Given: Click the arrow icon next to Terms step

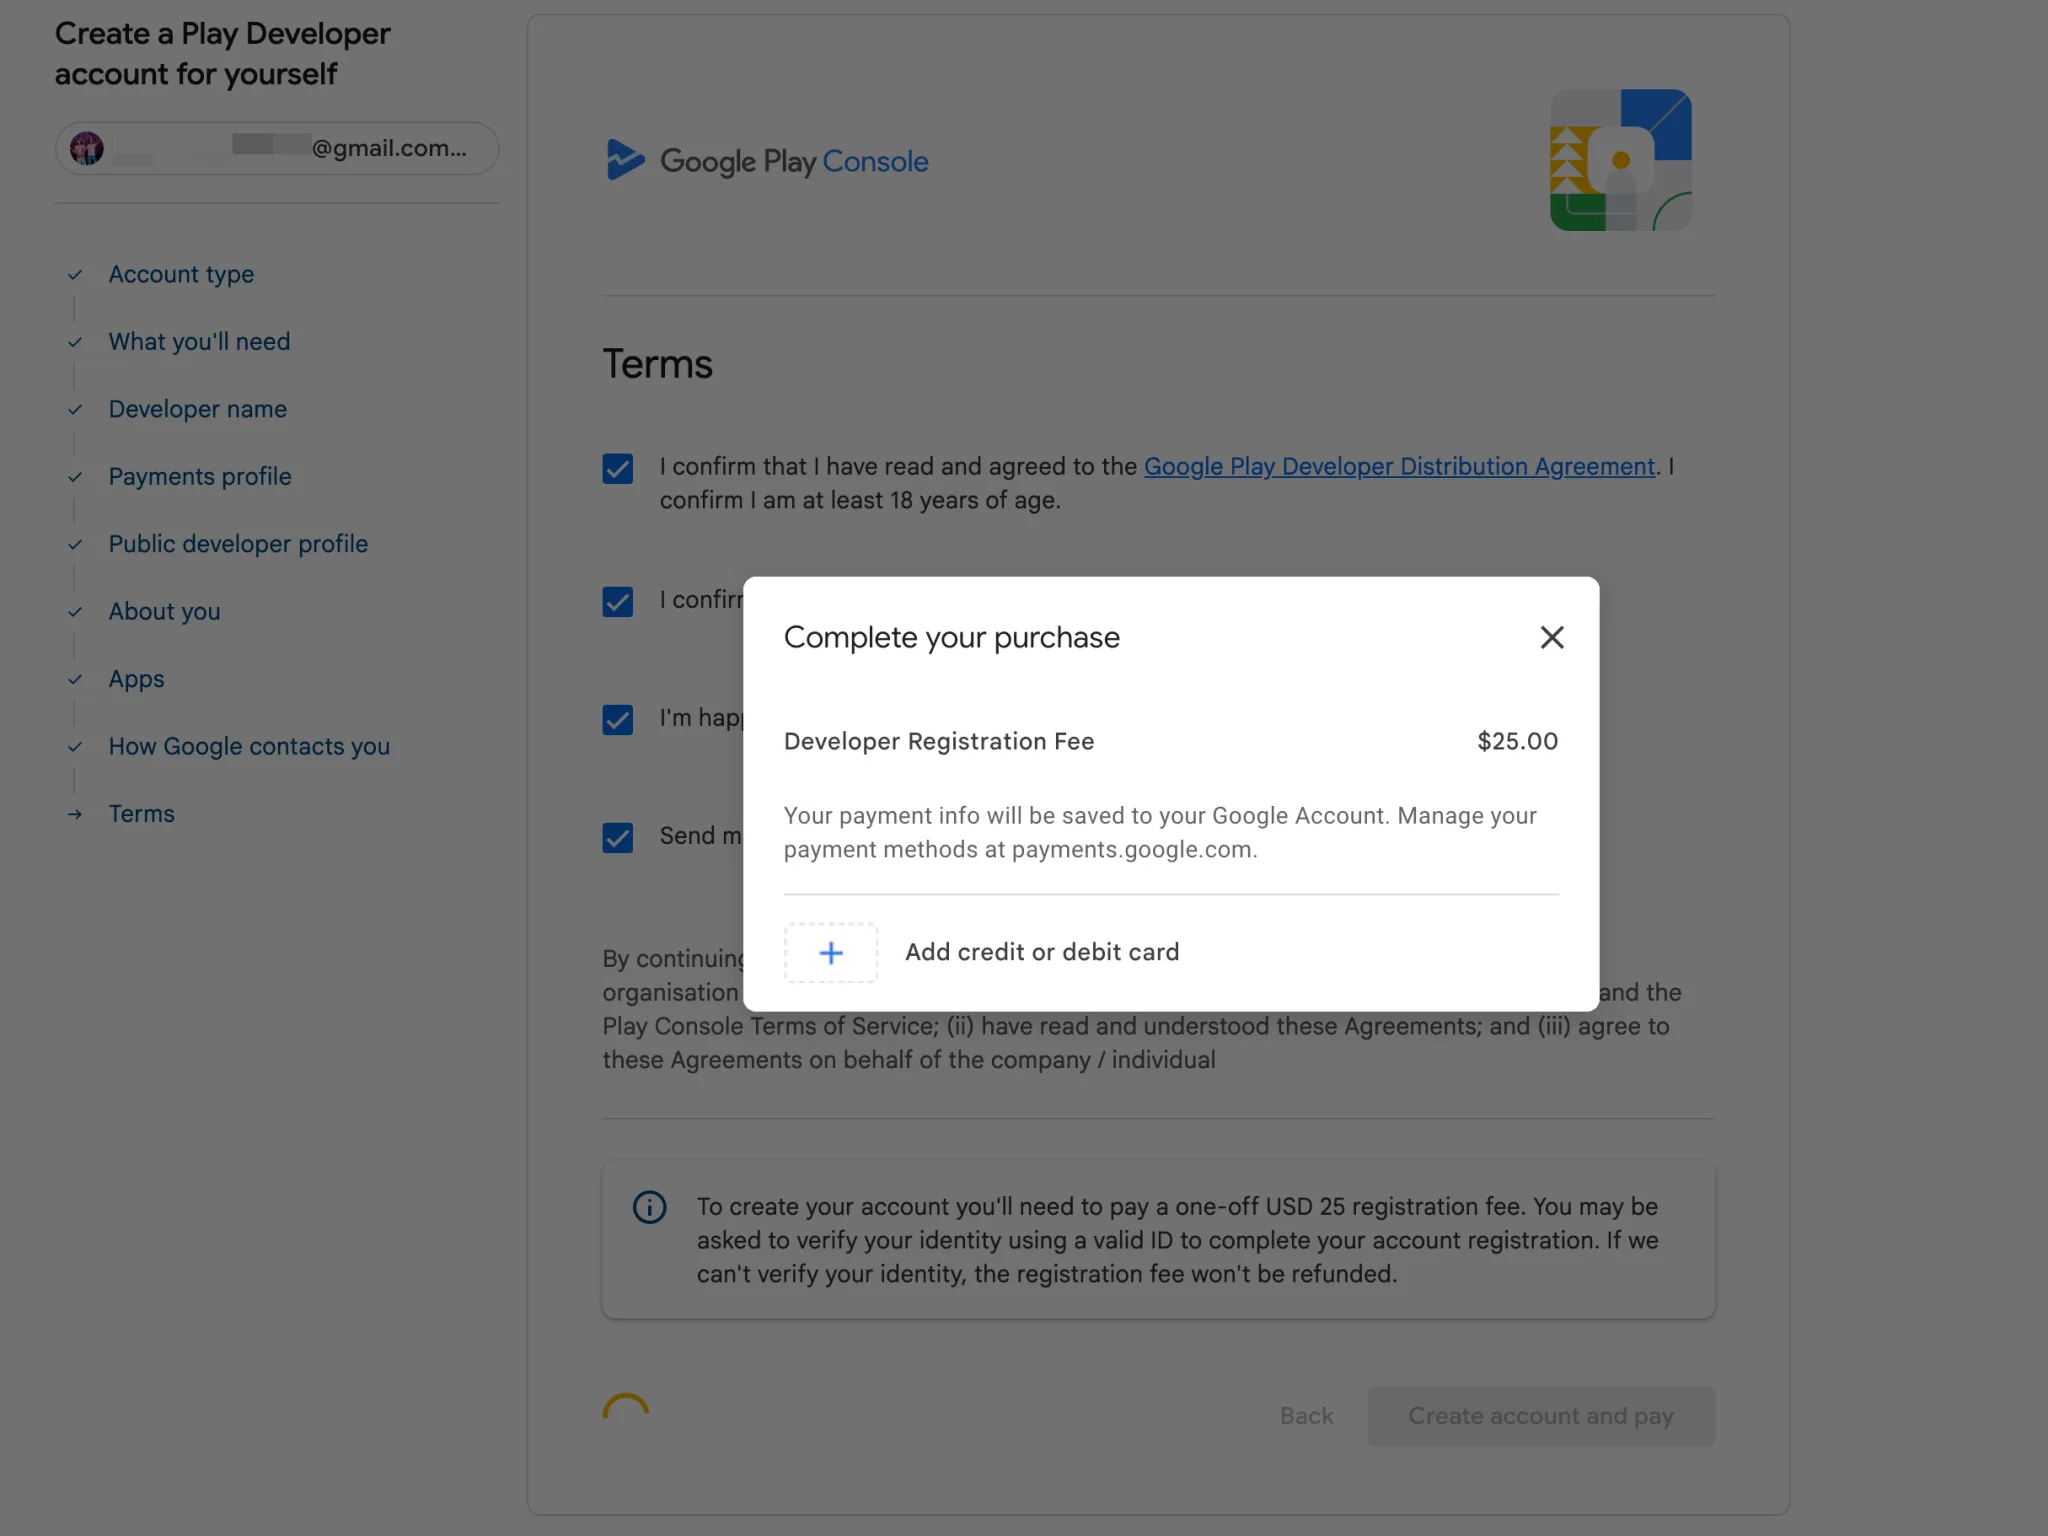Looking at the screenshot, I should coord(75,813).
